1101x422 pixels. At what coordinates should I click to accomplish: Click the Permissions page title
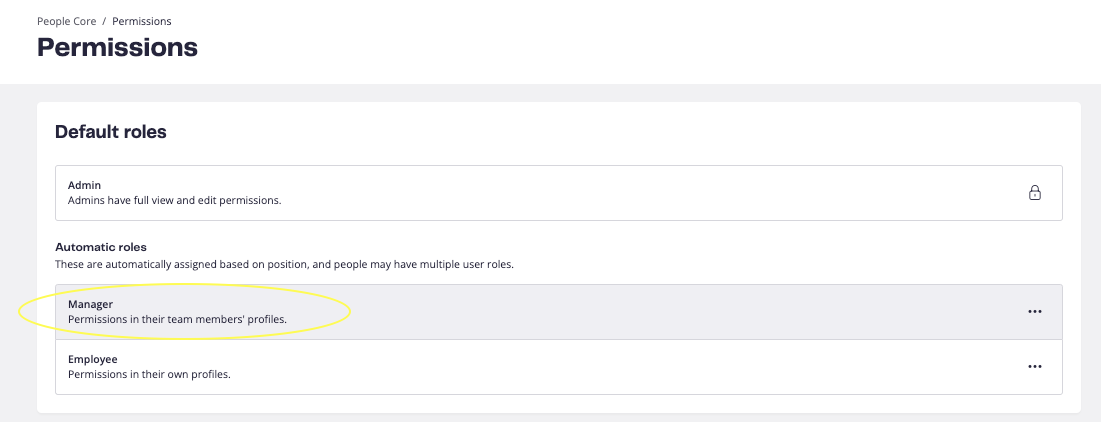[117, 48]
